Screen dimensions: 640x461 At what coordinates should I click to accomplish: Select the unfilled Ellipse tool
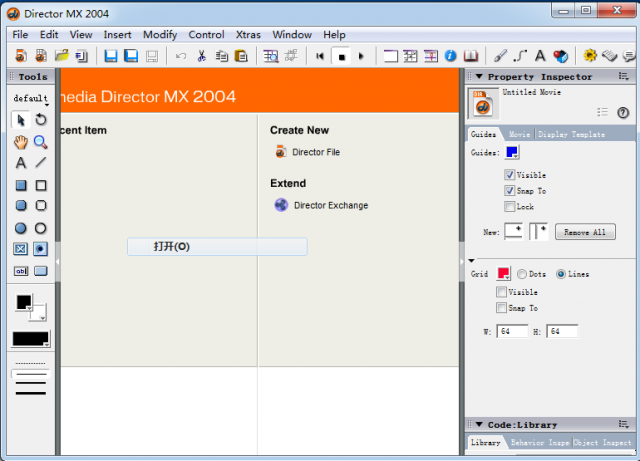click(x=40, y=228)
